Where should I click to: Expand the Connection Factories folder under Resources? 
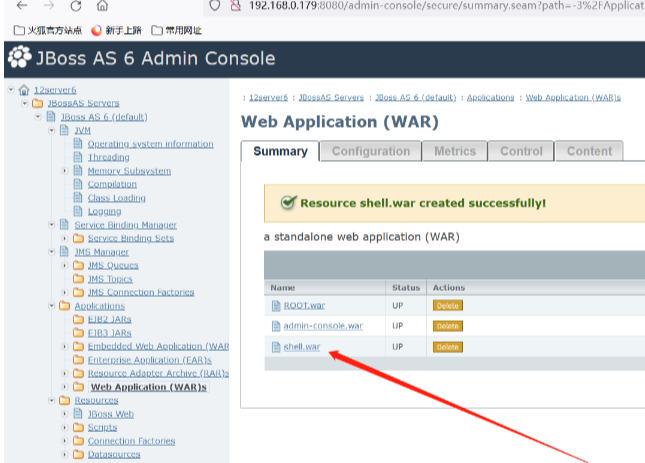pos(65,441)
